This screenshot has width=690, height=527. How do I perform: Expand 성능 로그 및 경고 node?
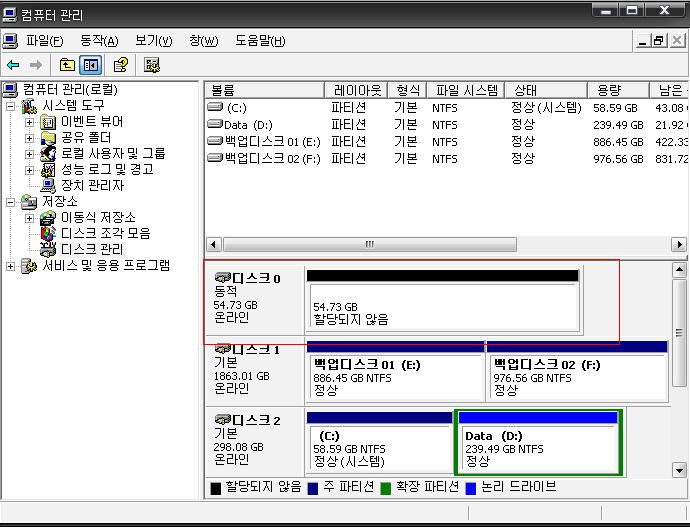(29, 170)
